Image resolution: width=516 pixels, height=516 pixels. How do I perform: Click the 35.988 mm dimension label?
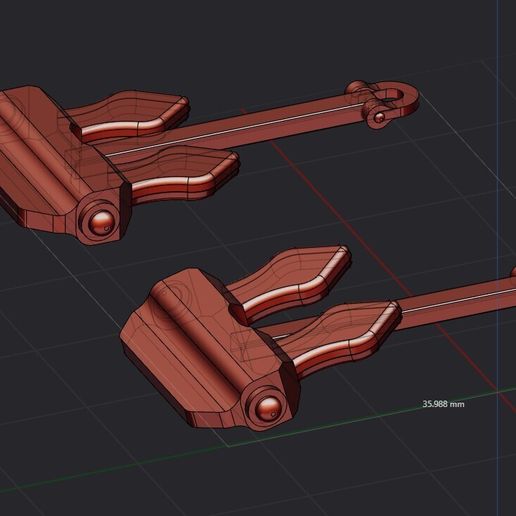click(x=443, y=404)
